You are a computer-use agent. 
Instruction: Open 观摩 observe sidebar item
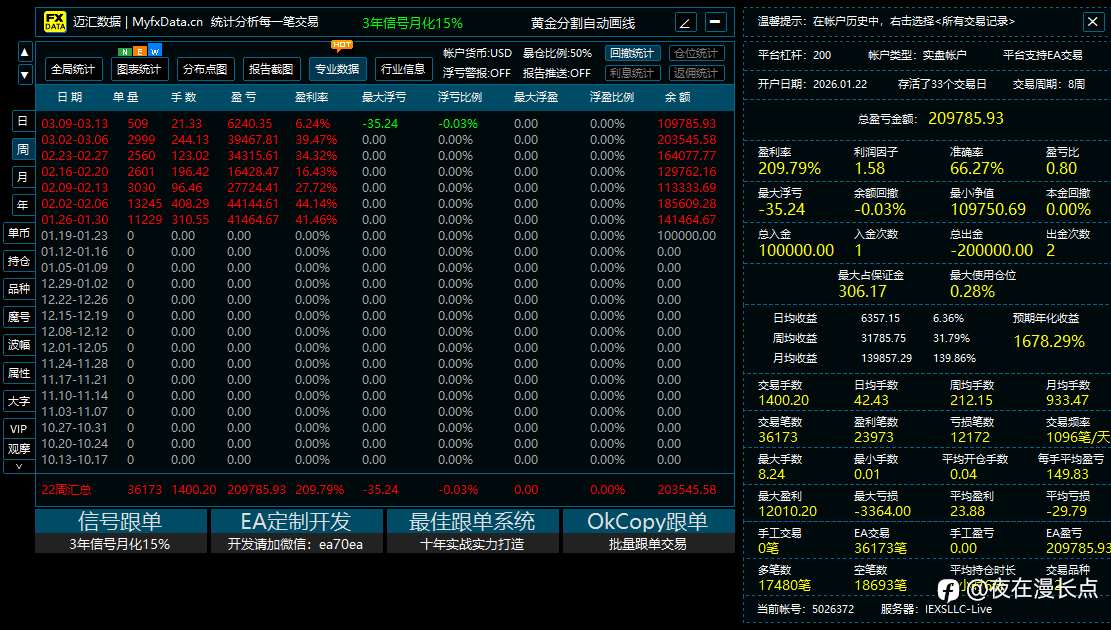point(19,449)
